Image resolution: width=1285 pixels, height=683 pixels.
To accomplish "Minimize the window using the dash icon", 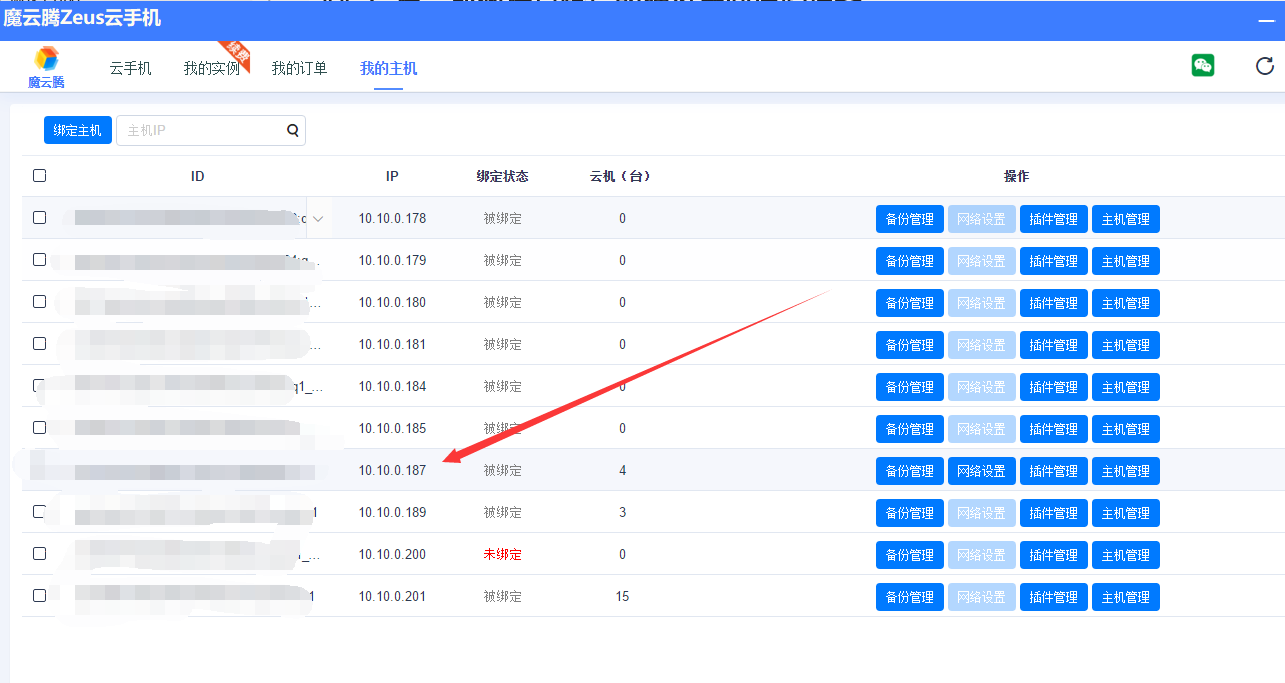I will (x=1266, y=21).
